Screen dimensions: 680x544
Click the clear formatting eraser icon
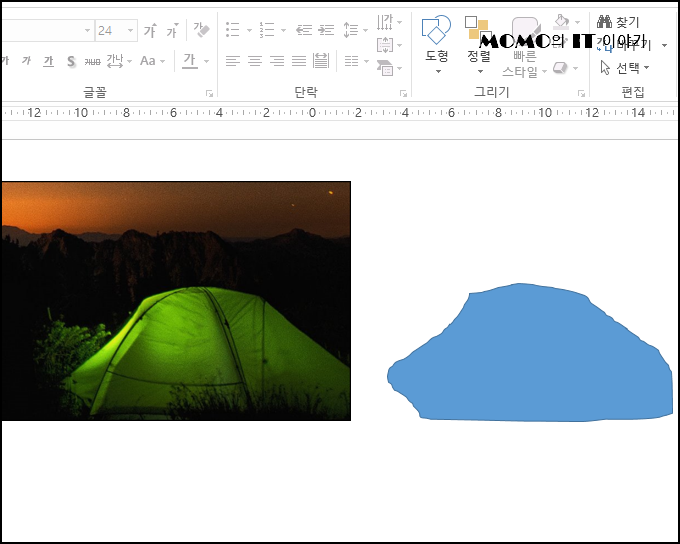202,30
